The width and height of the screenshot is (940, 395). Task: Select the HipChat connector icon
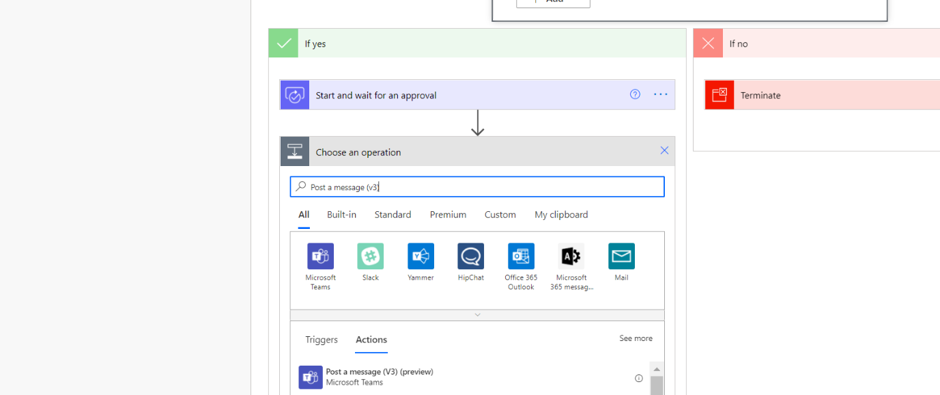coord(471,256)
